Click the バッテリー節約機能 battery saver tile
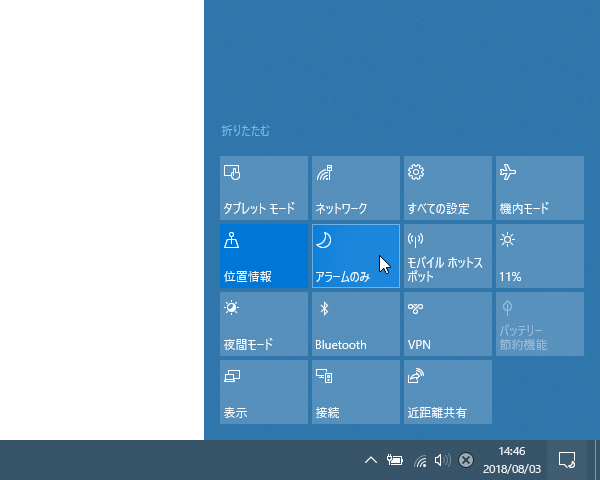The height and width of the screenshot is (480, 600). tap(540, 324)
